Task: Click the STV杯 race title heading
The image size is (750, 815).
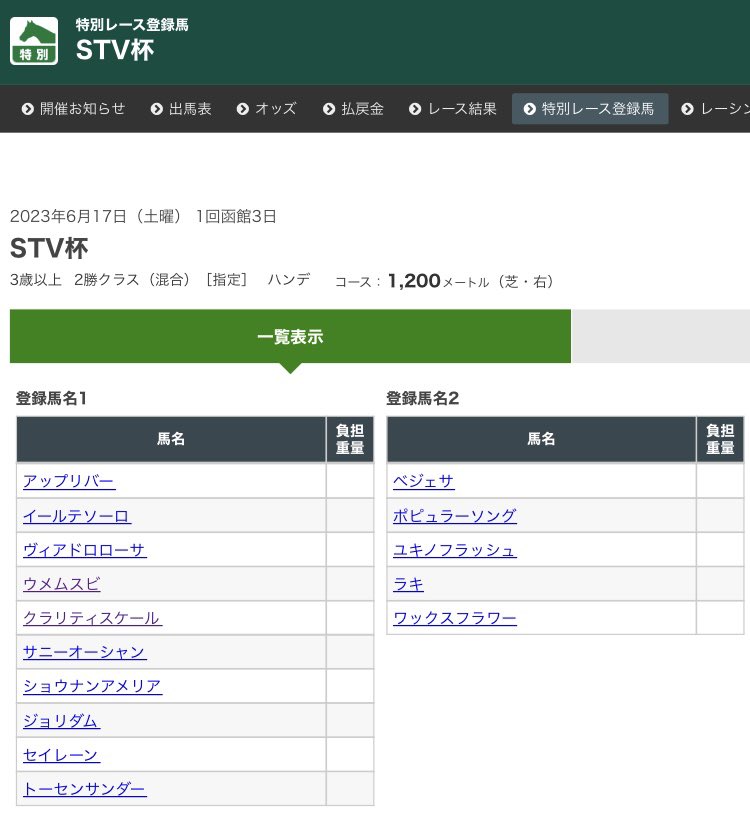Action: pyautogui.click(x=49, y=248)
